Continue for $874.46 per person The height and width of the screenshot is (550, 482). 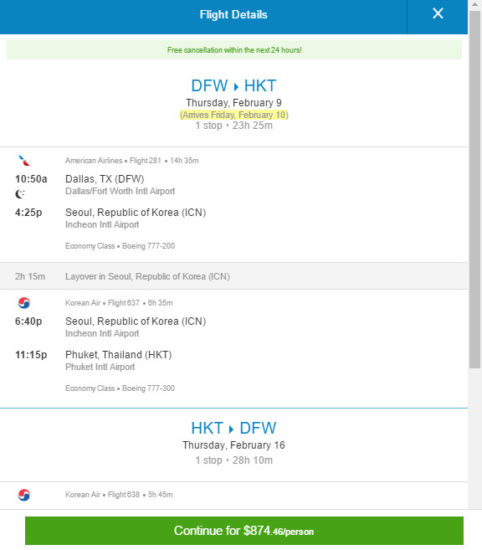click(x=244, y=531)
